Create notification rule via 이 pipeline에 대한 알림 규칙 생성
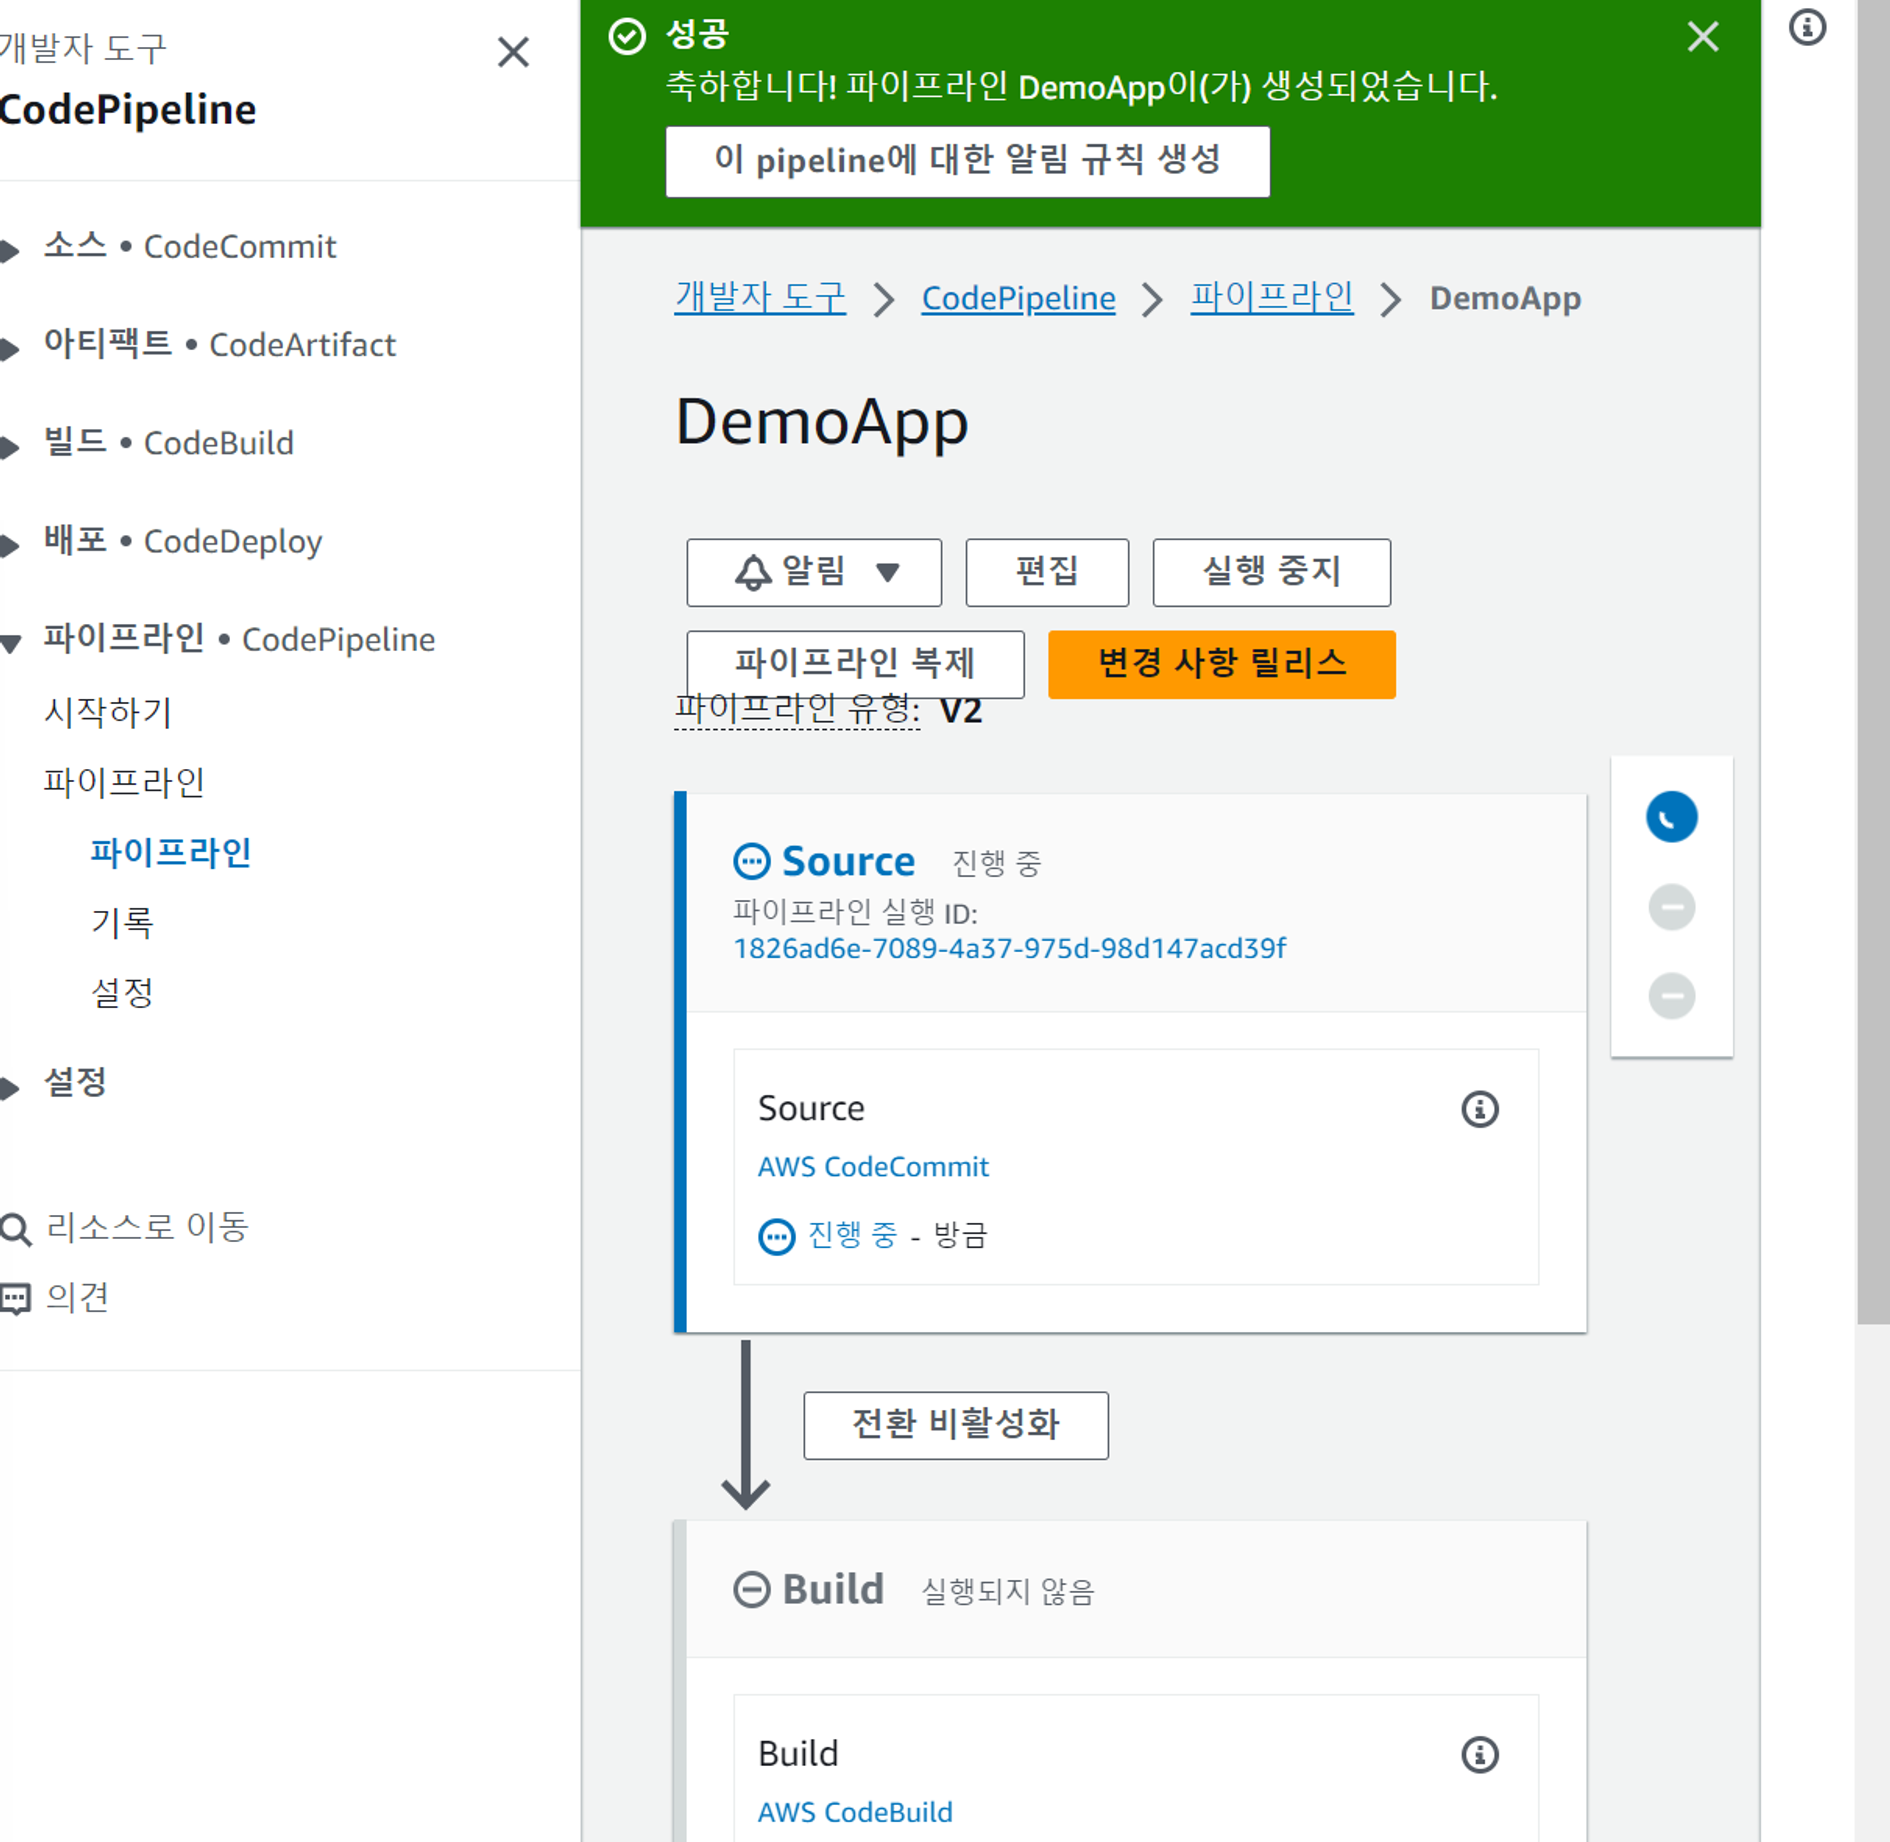Viewport: 1890px width, 1842px height. (967, 161)
